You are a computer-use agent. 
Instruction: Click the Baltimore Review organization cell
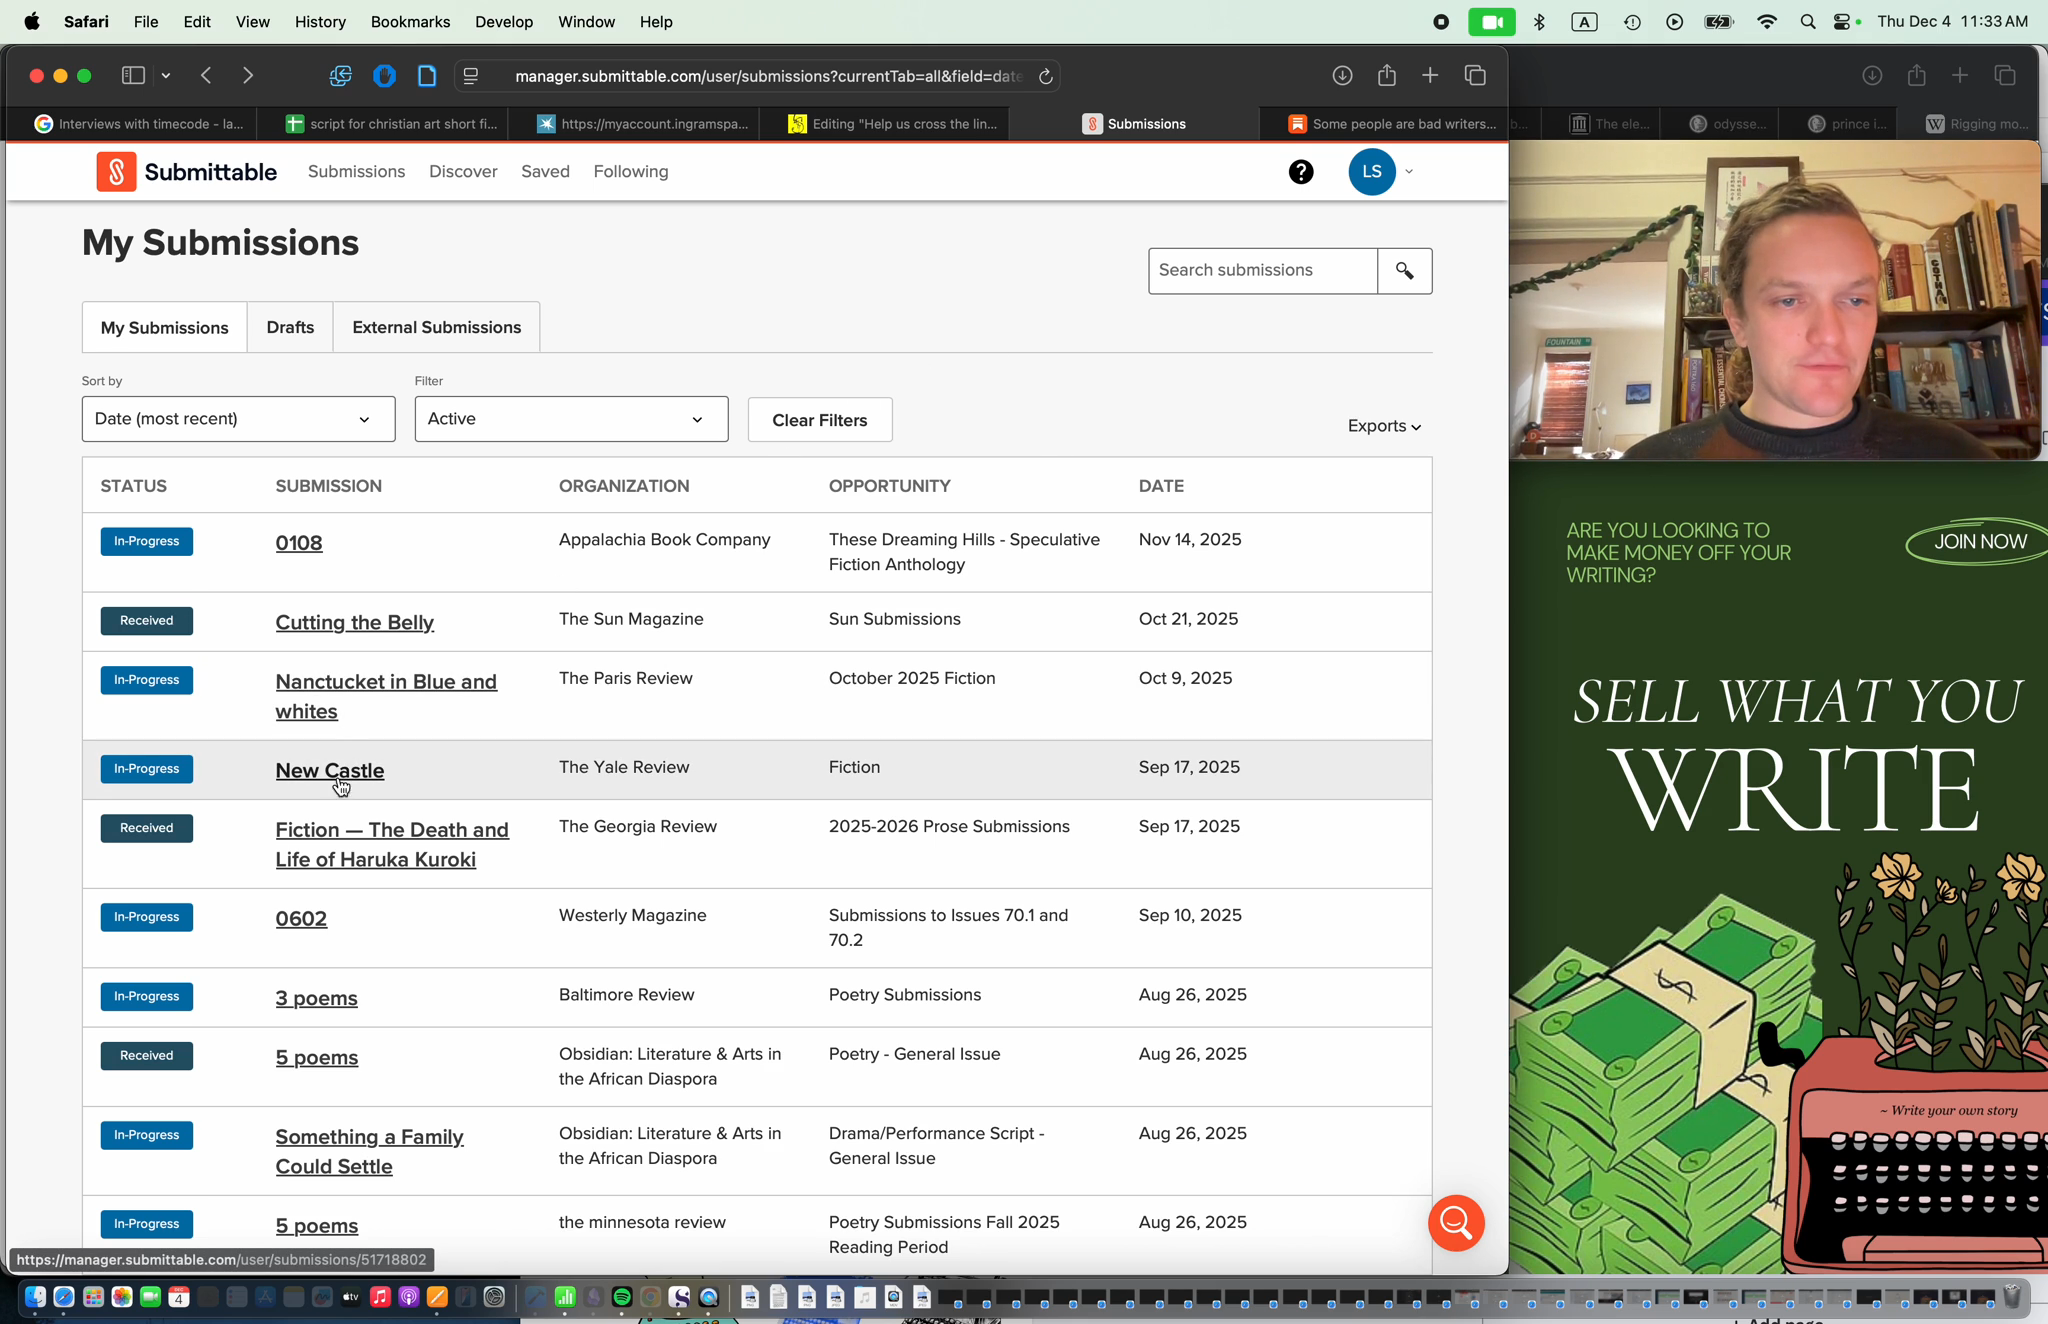(626, 995)
